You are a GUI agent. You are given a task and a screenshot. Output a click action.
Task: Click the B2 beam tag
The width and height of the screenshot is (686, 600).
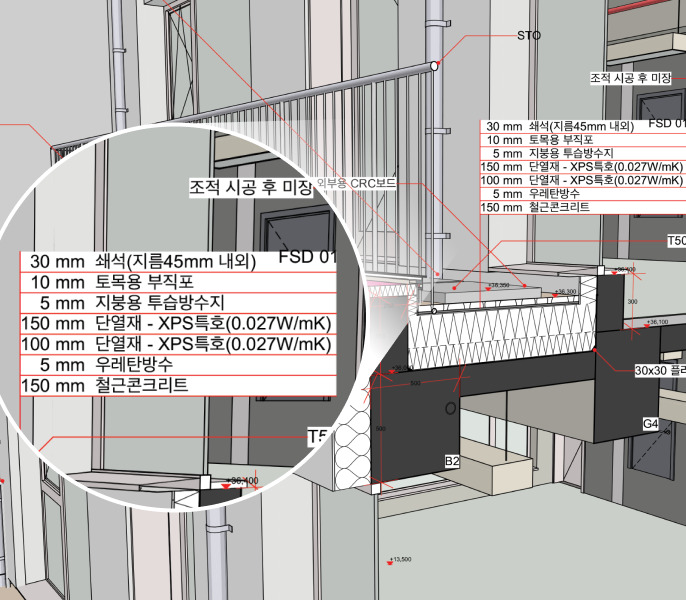coord(452,461)
